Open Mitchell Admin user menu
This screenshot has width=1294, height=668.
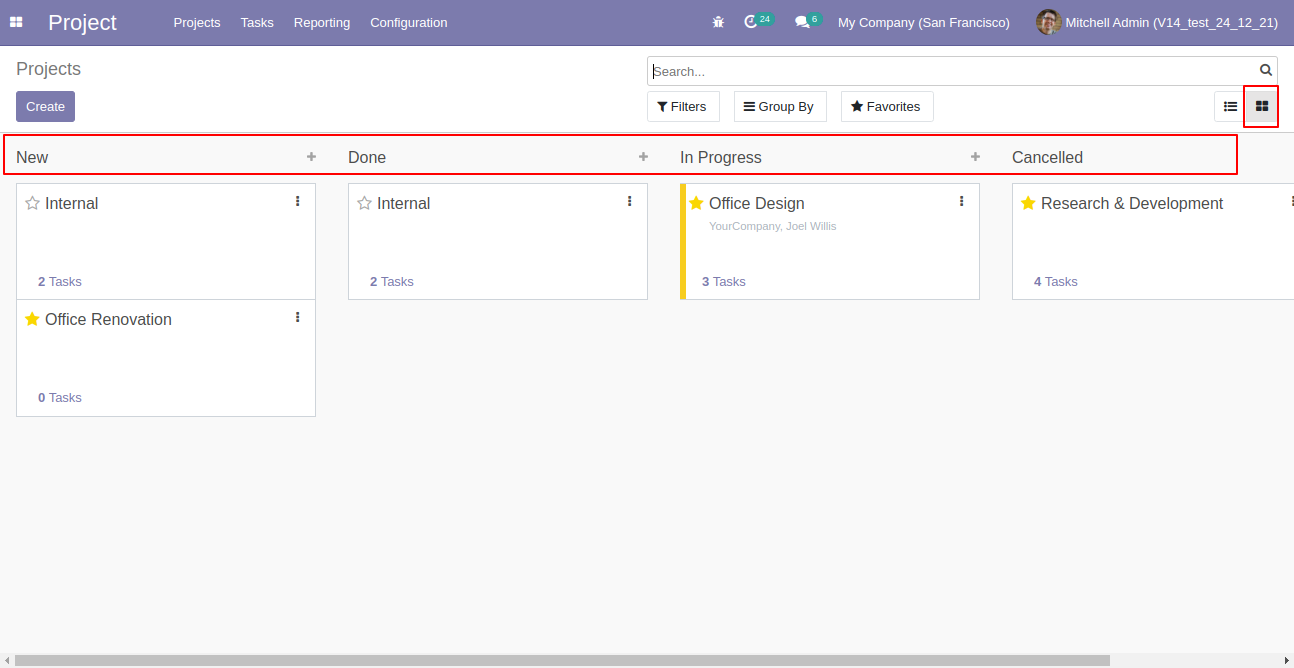pyautogui.click(x=1157, y=22)
